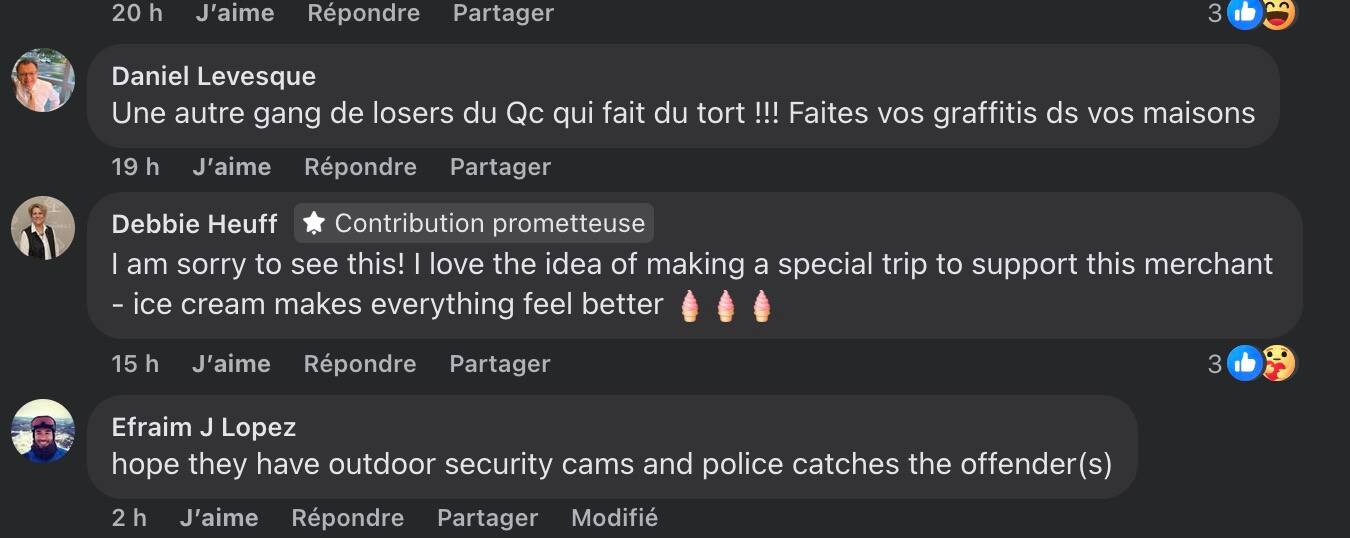The image size is (1350, 538).
Task: Click the like reaction icon on Debbie Heuff's comment
Action: coord(1244,363)
